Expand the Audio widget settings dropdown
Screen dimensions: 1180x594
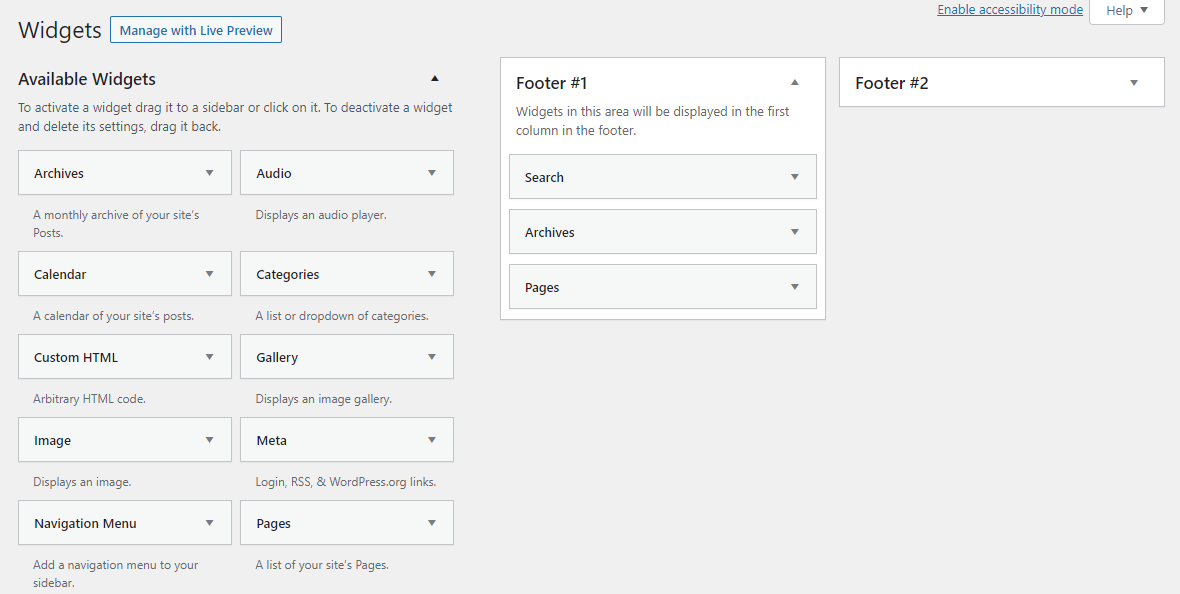(432, 172)
